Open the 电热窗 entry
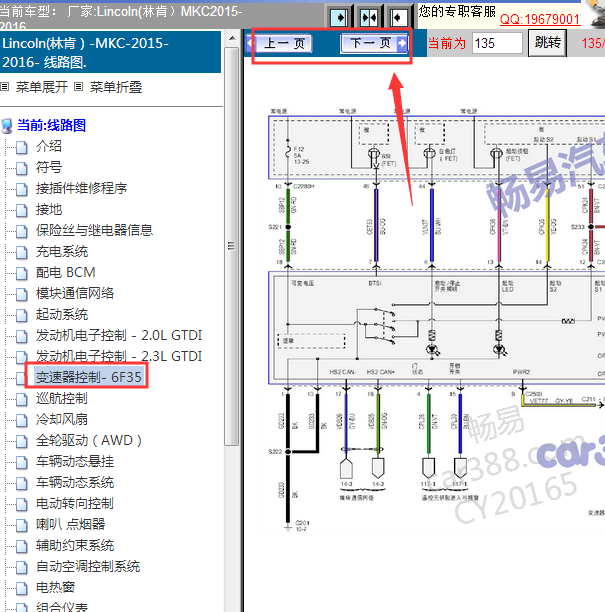 coord(55,587)
